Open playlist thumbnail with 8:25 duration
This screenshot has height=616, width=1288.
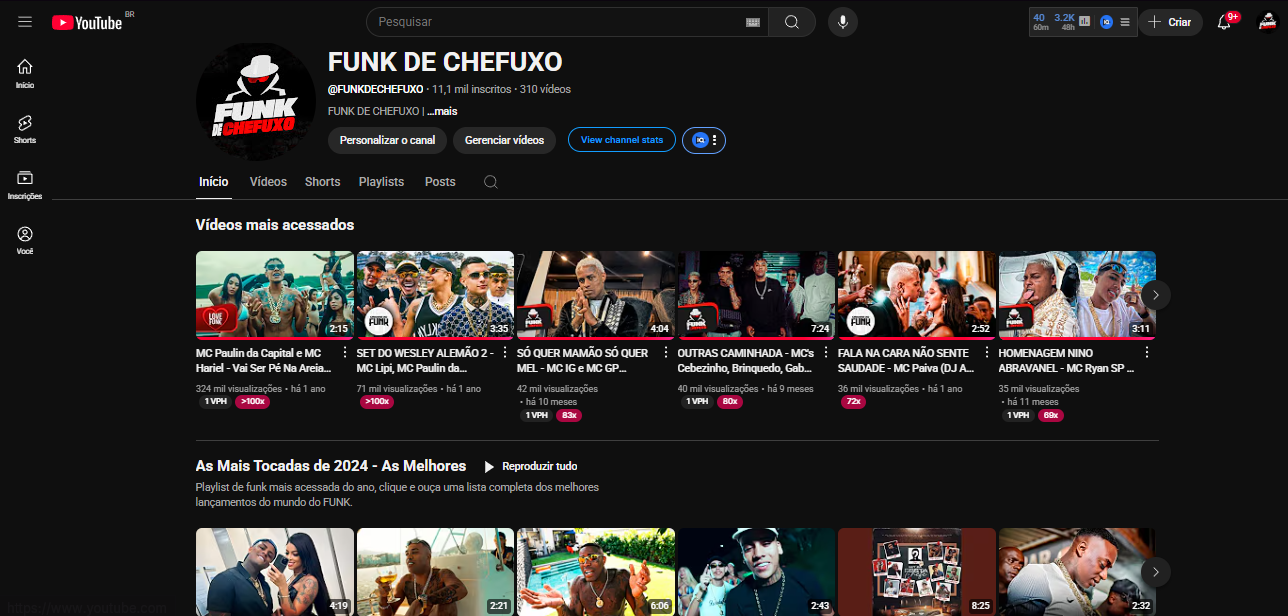click(917, 572)
